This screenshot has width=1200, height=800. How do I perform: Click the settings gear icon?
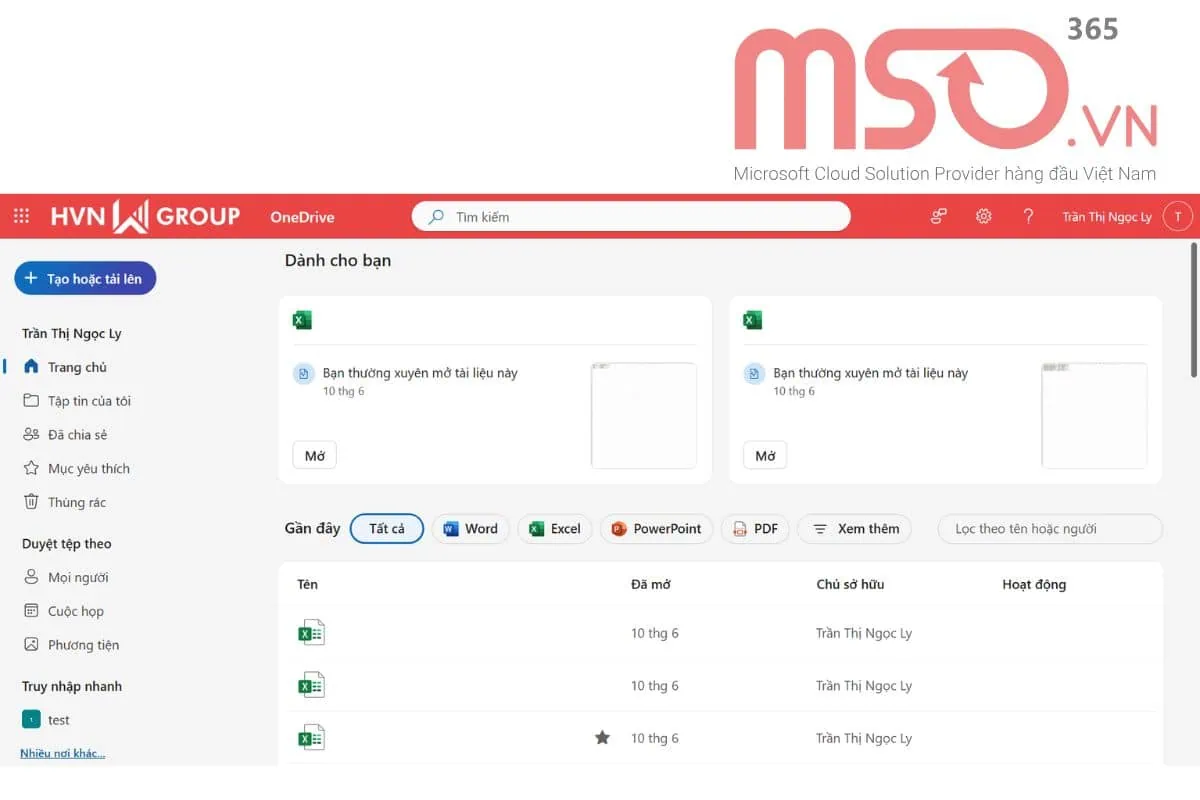coord(983,216)
